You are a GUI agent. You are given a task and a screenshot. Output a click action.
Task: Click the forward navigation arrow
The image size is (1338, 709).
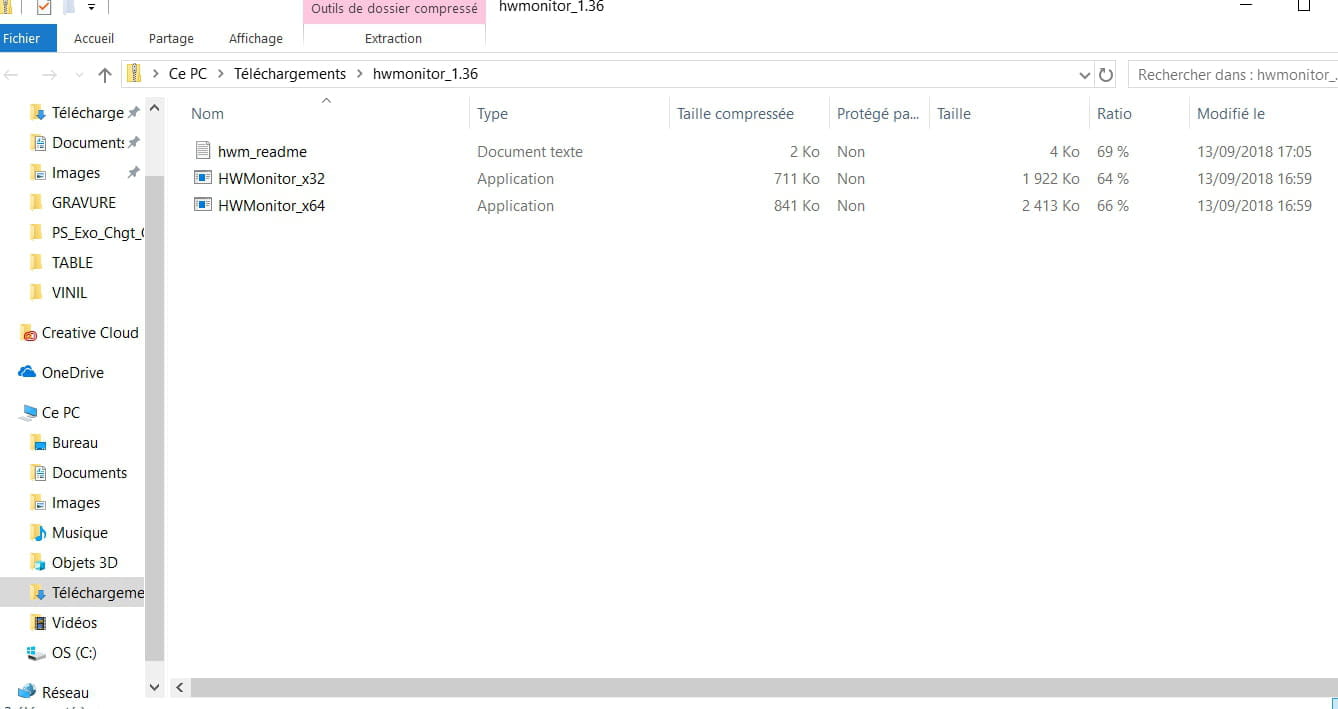(48, 75)
